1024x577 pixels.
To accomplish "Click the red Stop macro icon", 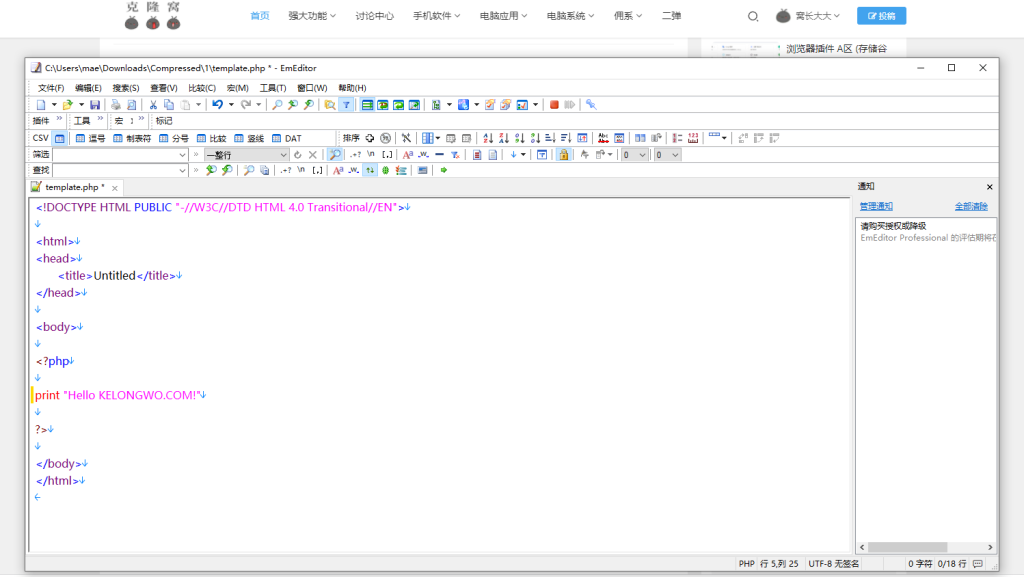I will 554,104.
